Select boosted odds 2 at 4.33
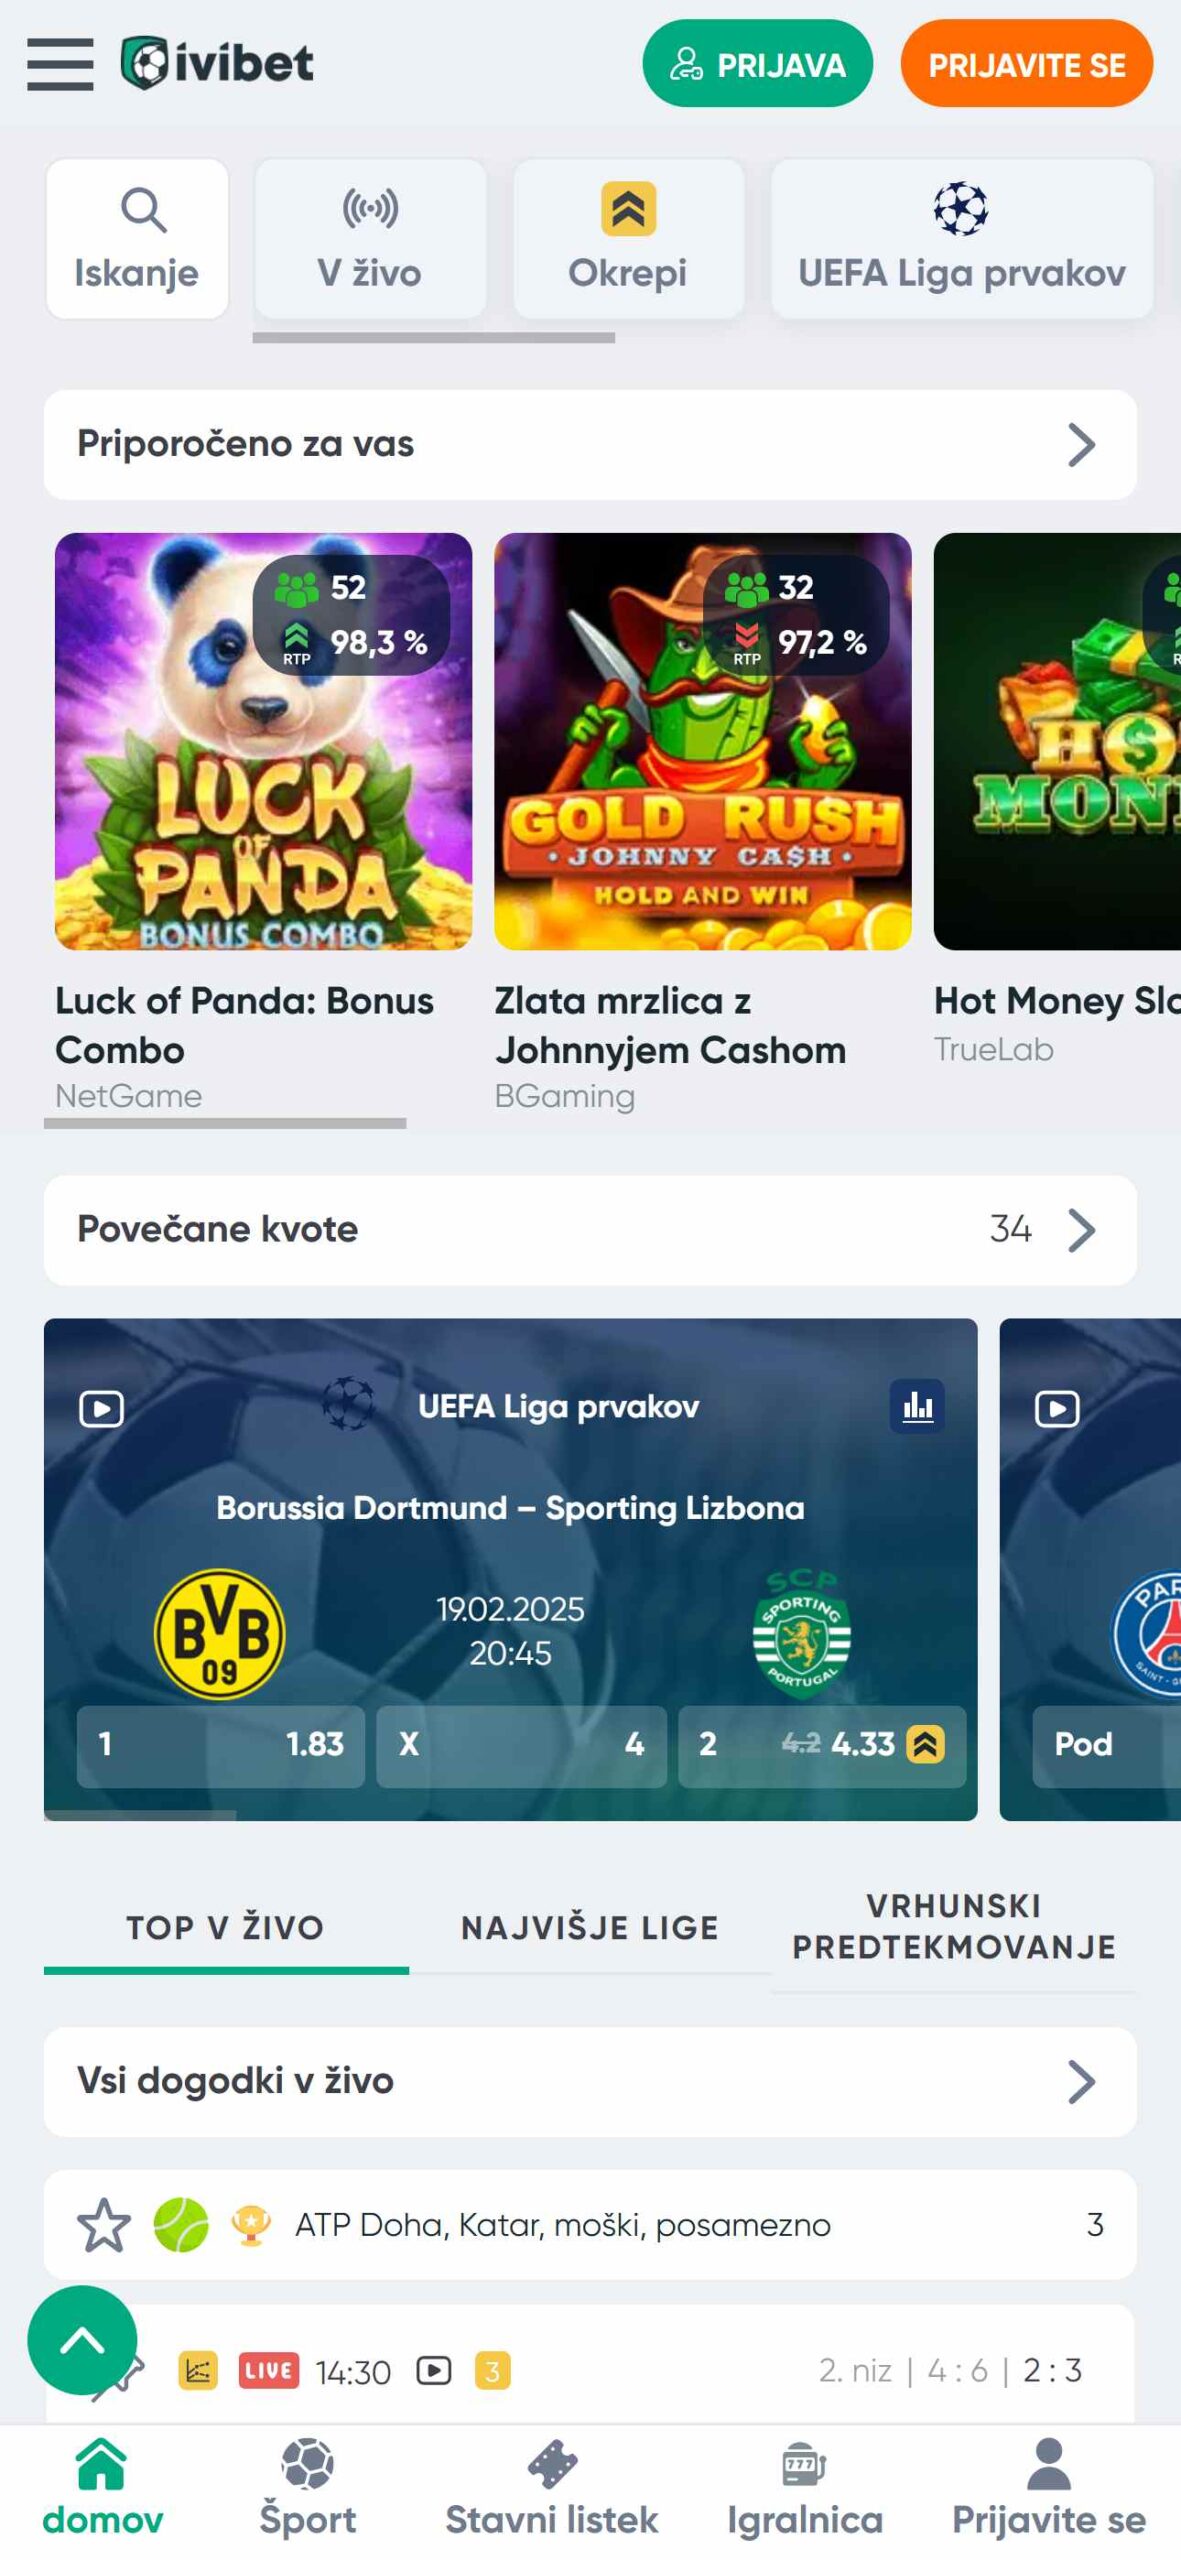The width and height of the screenshot is (1181, 2560). [822, 1744]
